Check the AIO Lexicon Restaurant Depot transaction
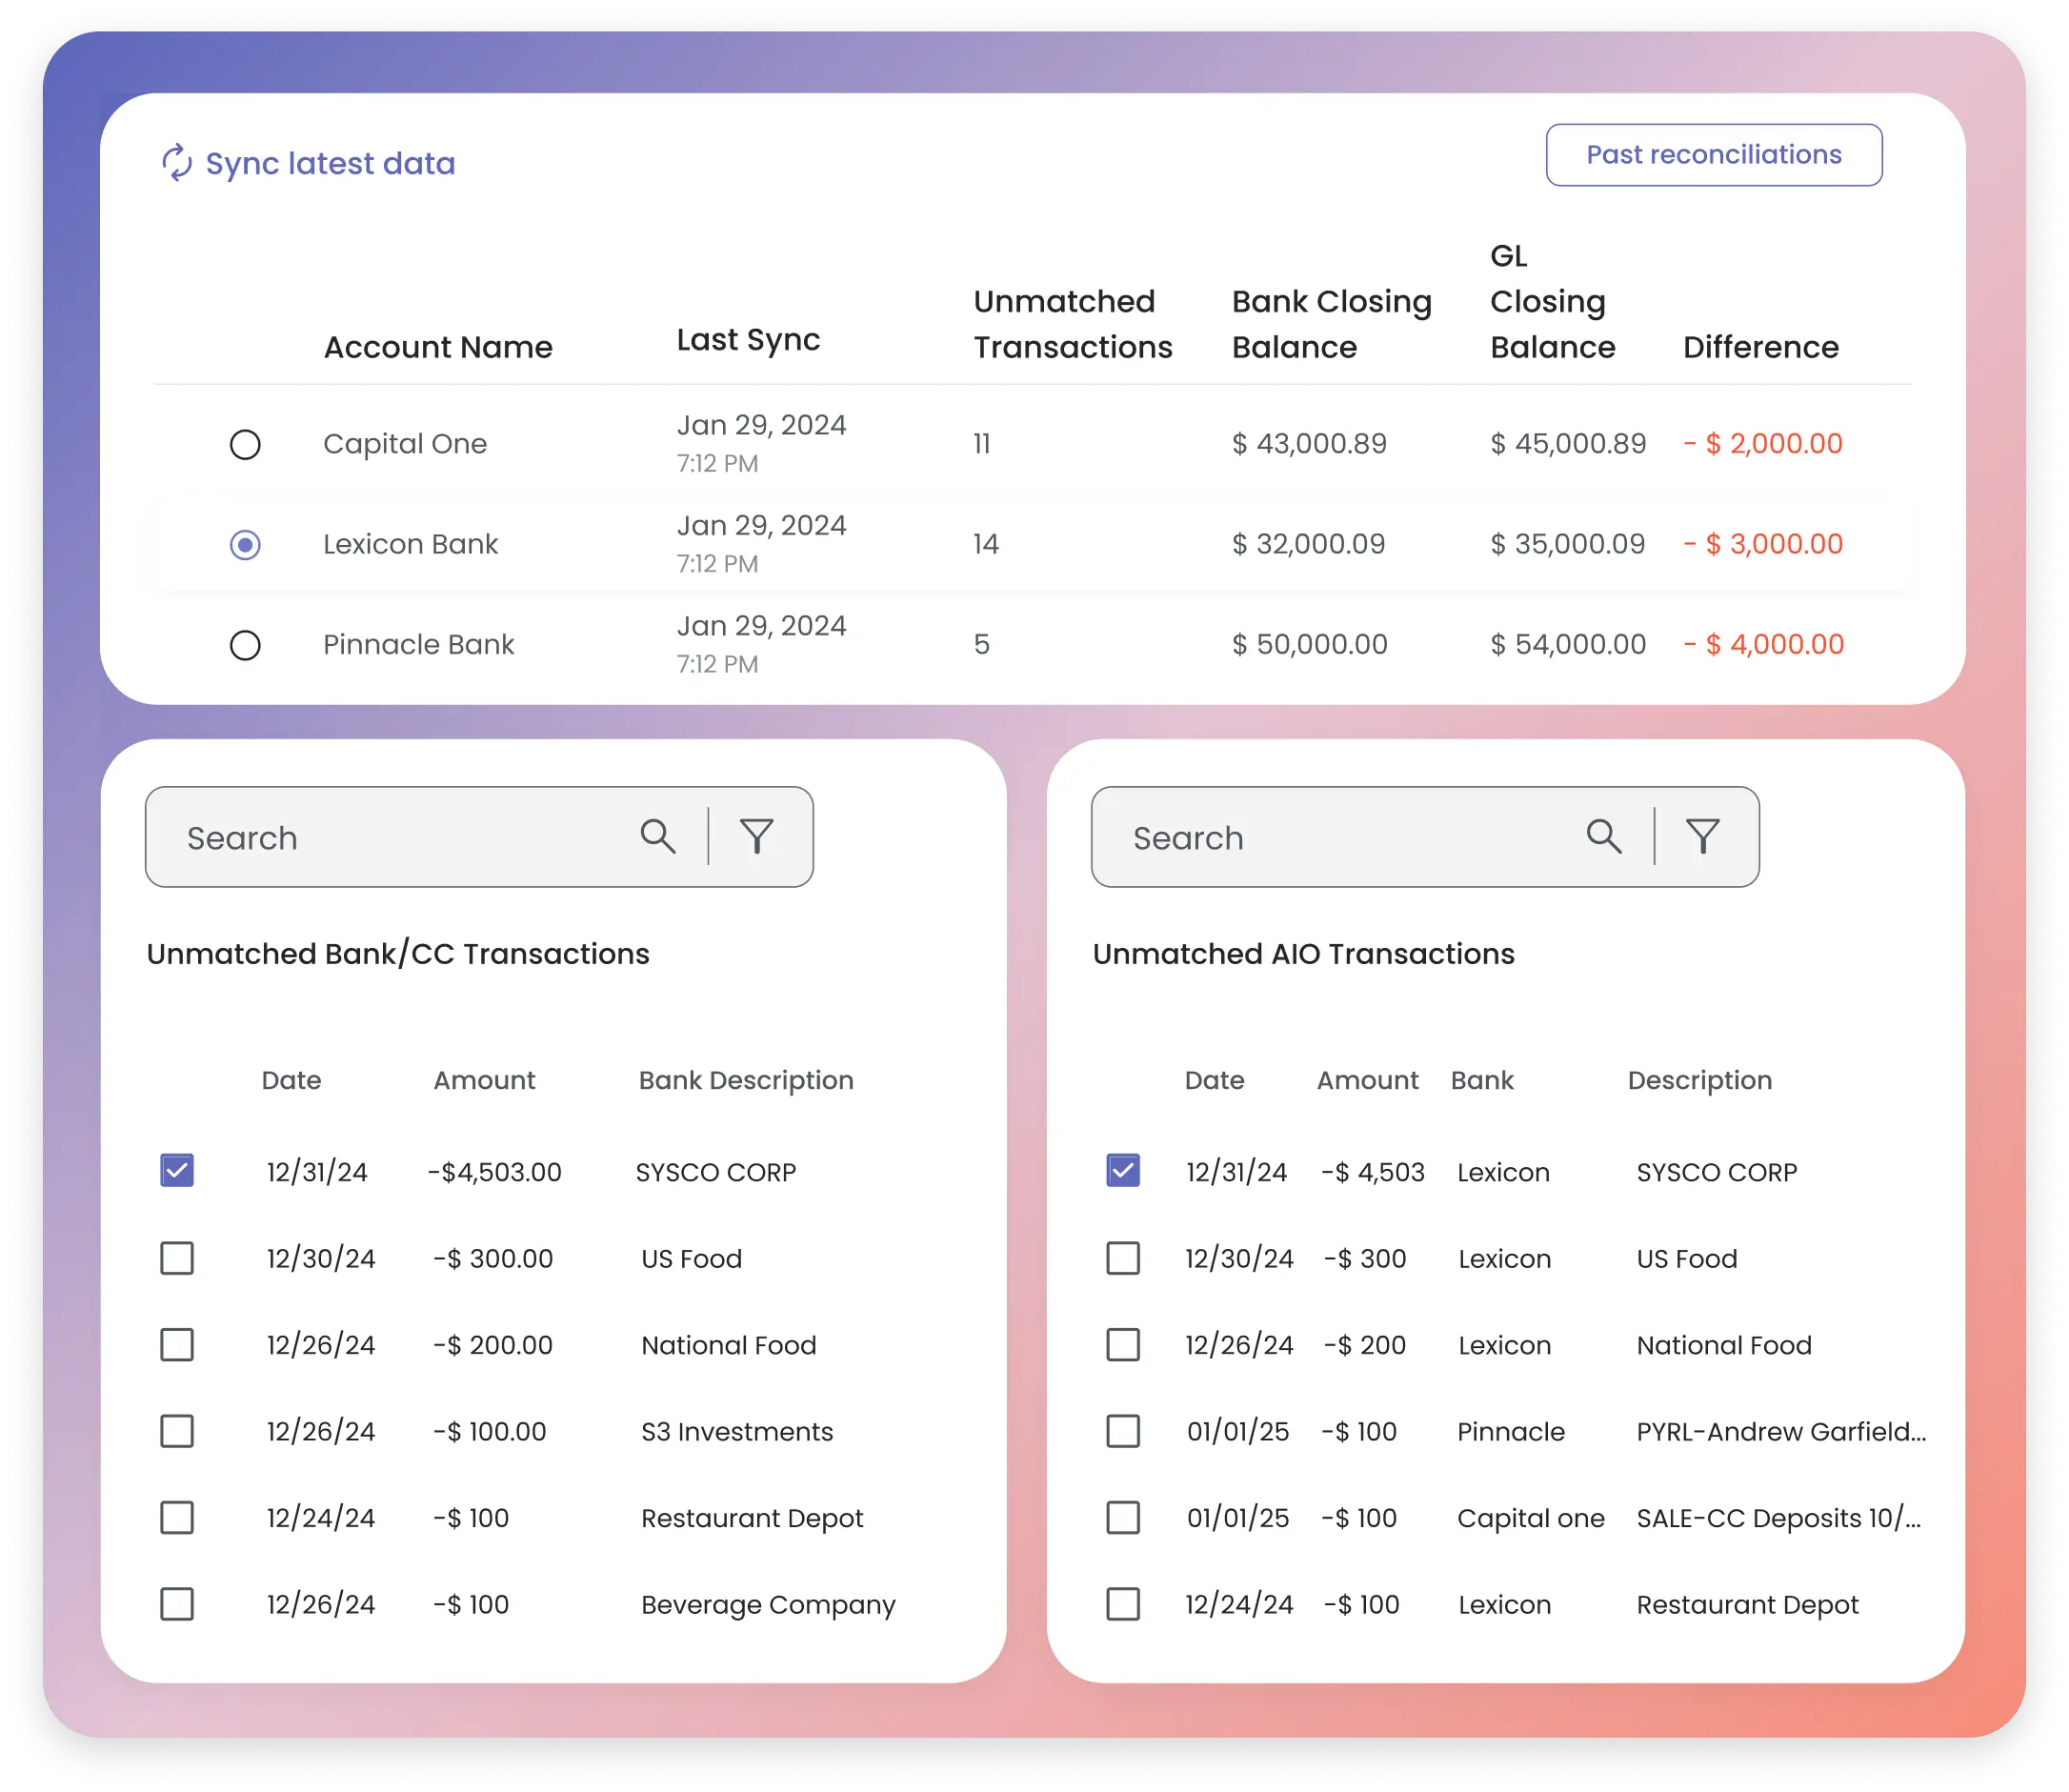This screenshot has height=1792, width=2069. pos(1123,1603)
